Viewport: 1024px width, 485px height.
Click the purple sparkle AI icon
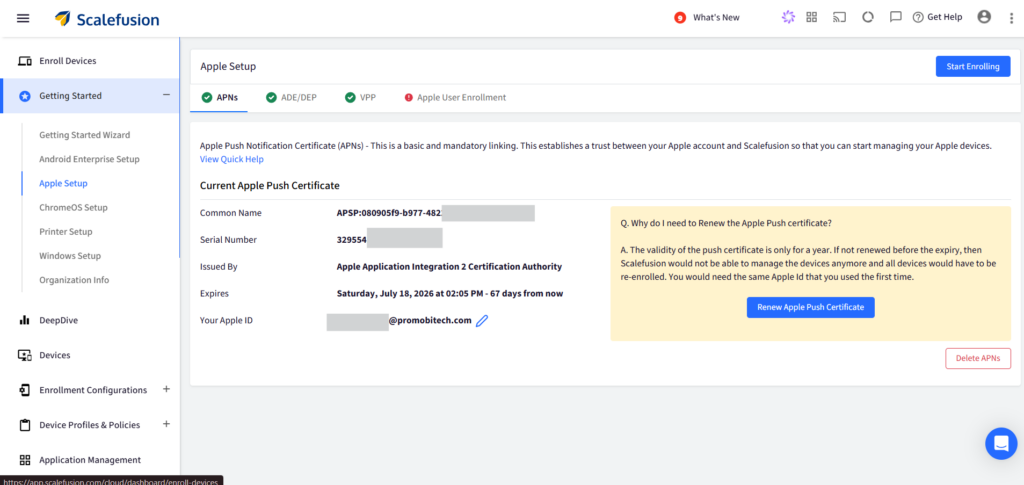pos(788,18)
